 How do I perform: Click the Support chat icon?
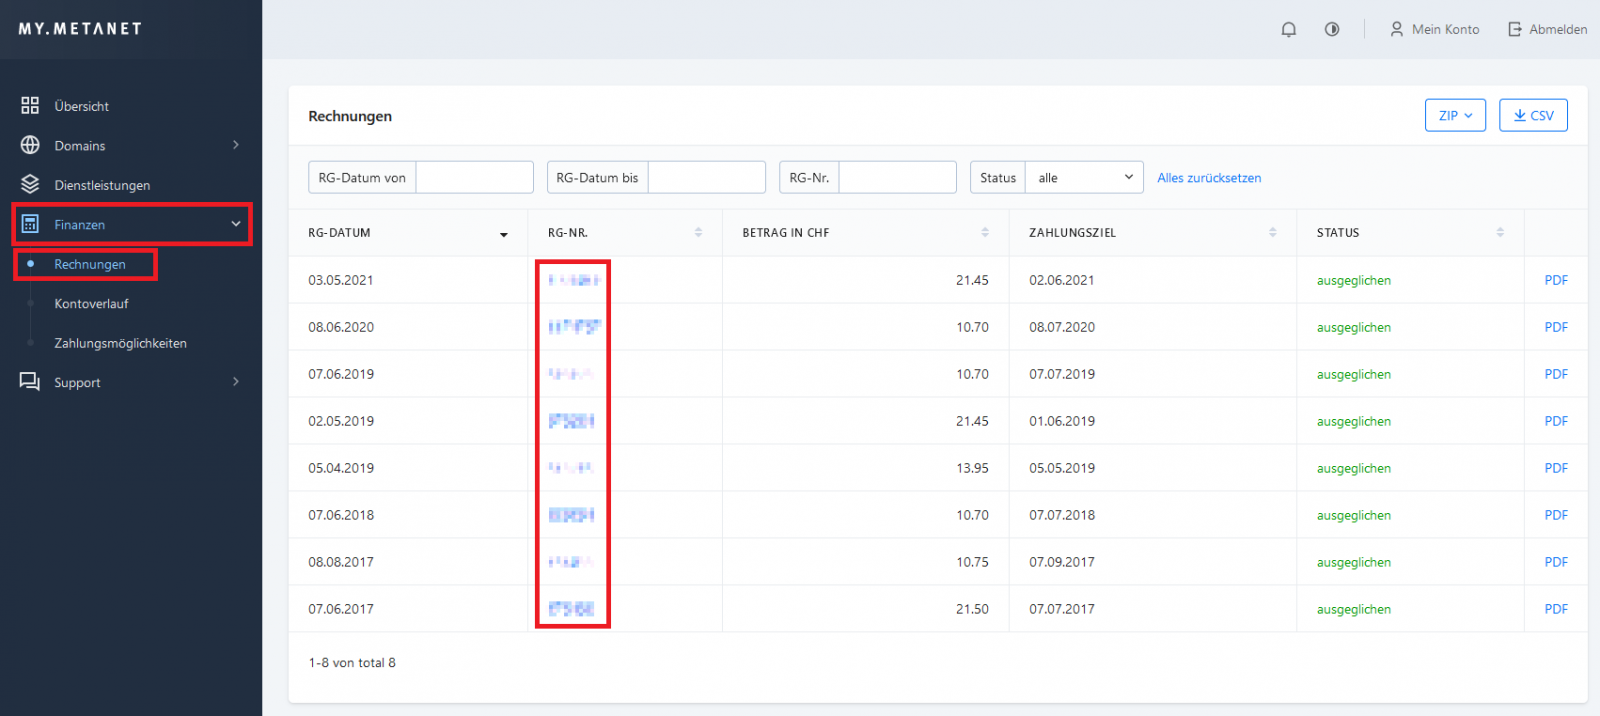click(30, 382)
